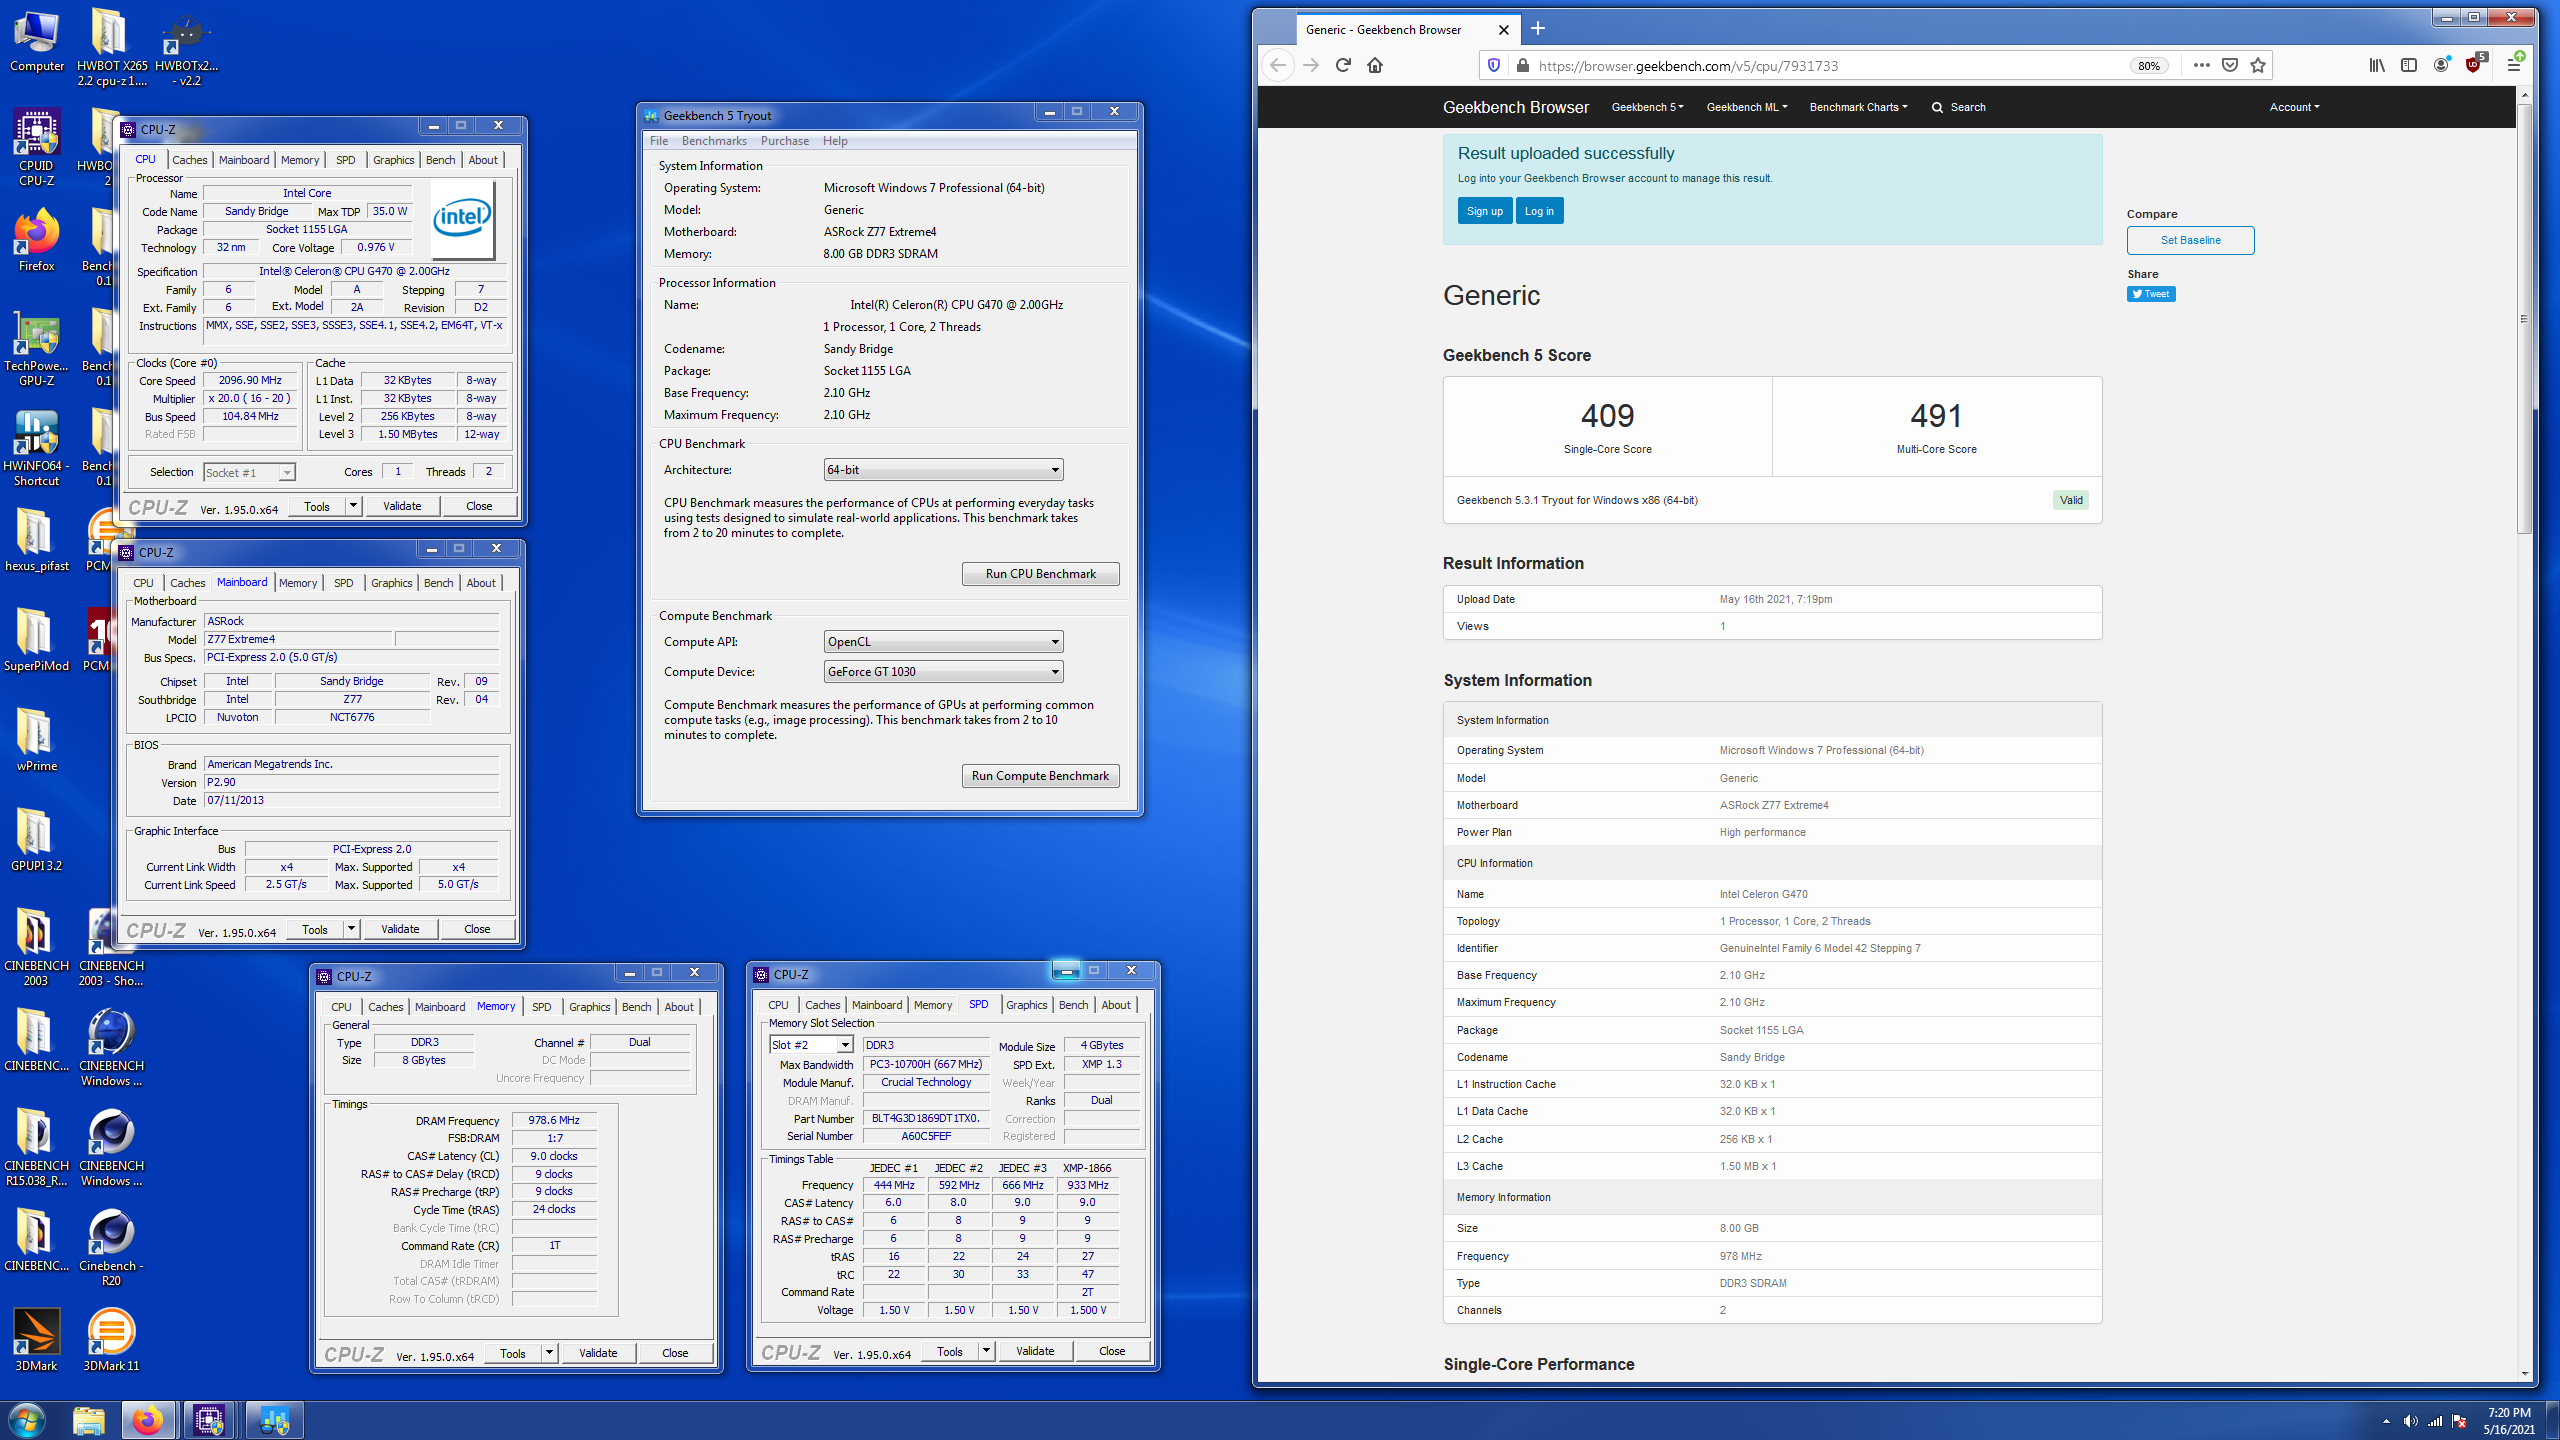Open Firefox desktop shortcut
This screenshot has height=1440, width=2560.
point(36,240)
